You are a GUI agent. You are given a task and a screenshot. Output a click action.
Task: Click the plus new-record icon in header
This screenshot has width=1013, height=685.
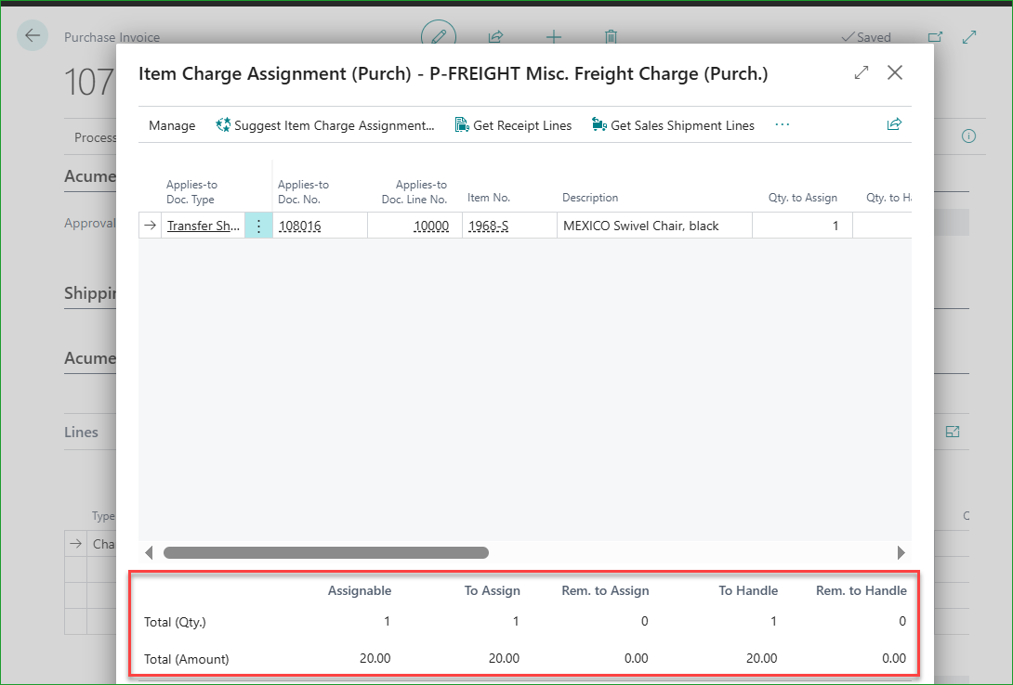[554, 37]
